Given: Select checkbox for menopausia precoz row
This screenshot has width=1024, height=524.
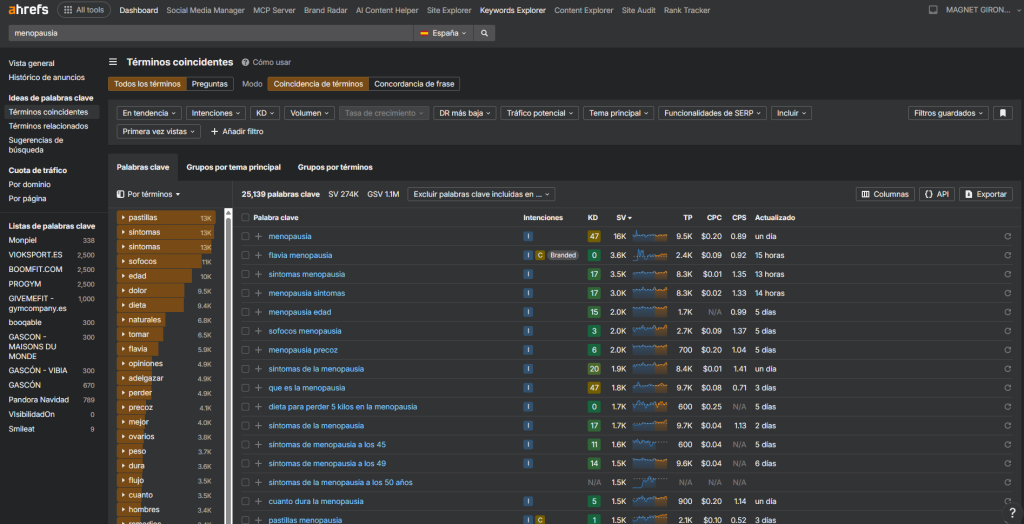Looking at the screenshot, I should coord(245,350).
